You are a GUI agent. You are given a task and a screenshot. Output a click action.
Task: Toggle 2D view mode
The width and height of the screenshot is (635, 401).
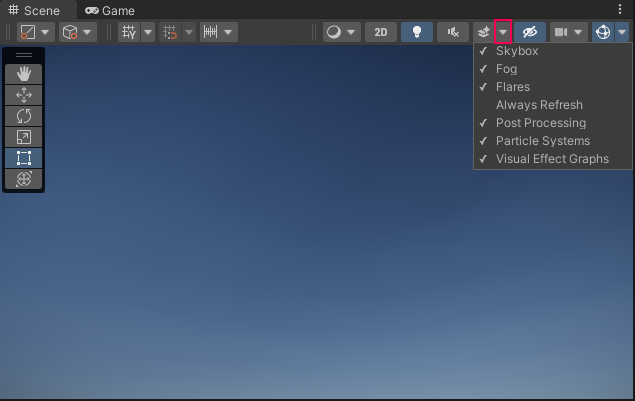(x=381, y=32)
